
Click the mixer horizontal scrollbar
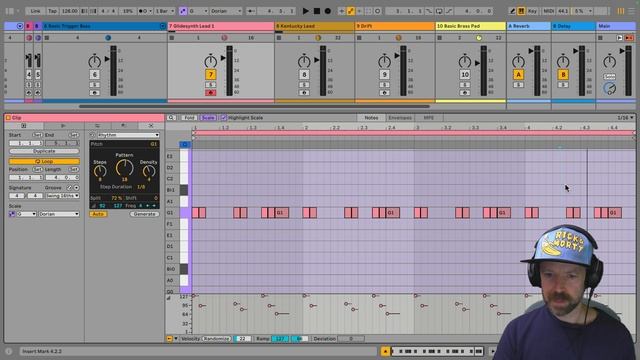tap(254, 107)
